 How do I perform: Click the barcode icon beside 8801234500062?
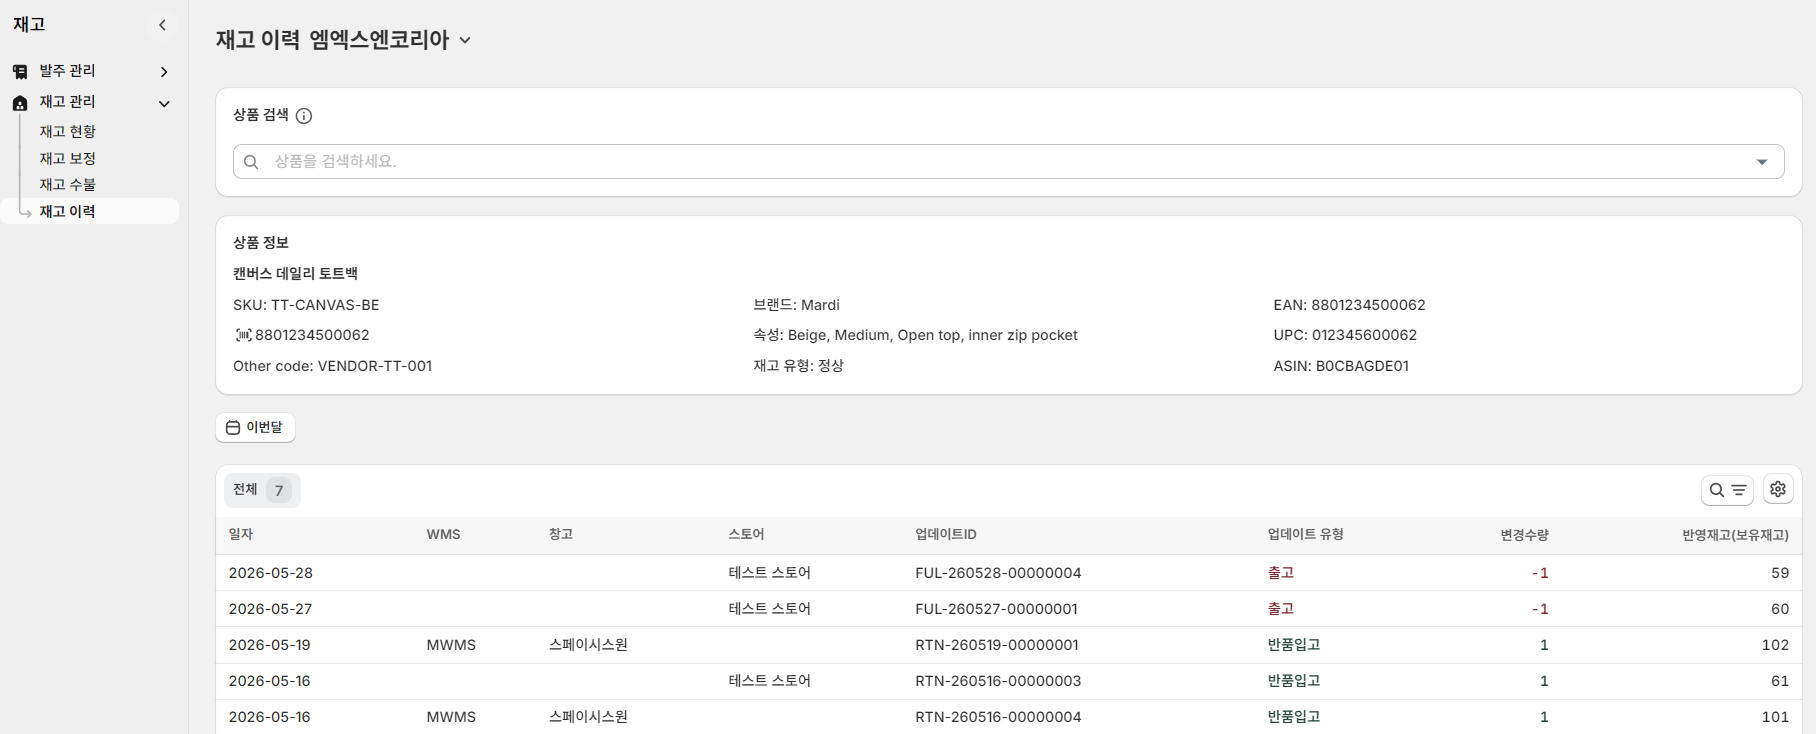[x=243, y=335]
